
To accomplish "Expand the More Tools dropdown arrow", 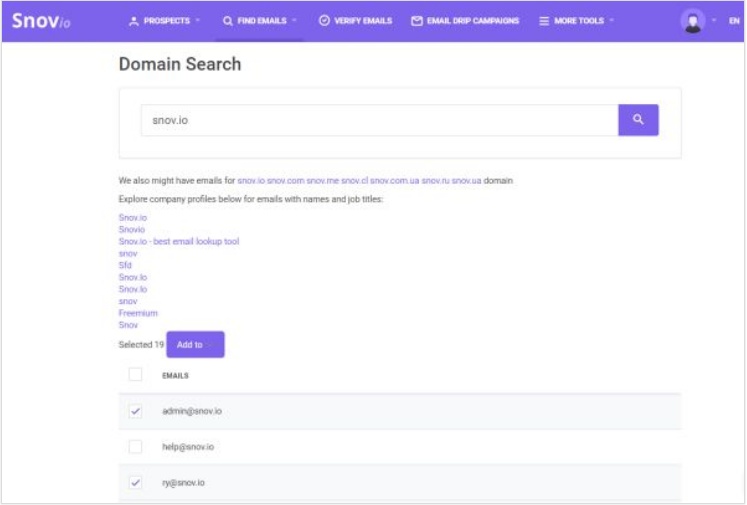I will coord(611,20).
